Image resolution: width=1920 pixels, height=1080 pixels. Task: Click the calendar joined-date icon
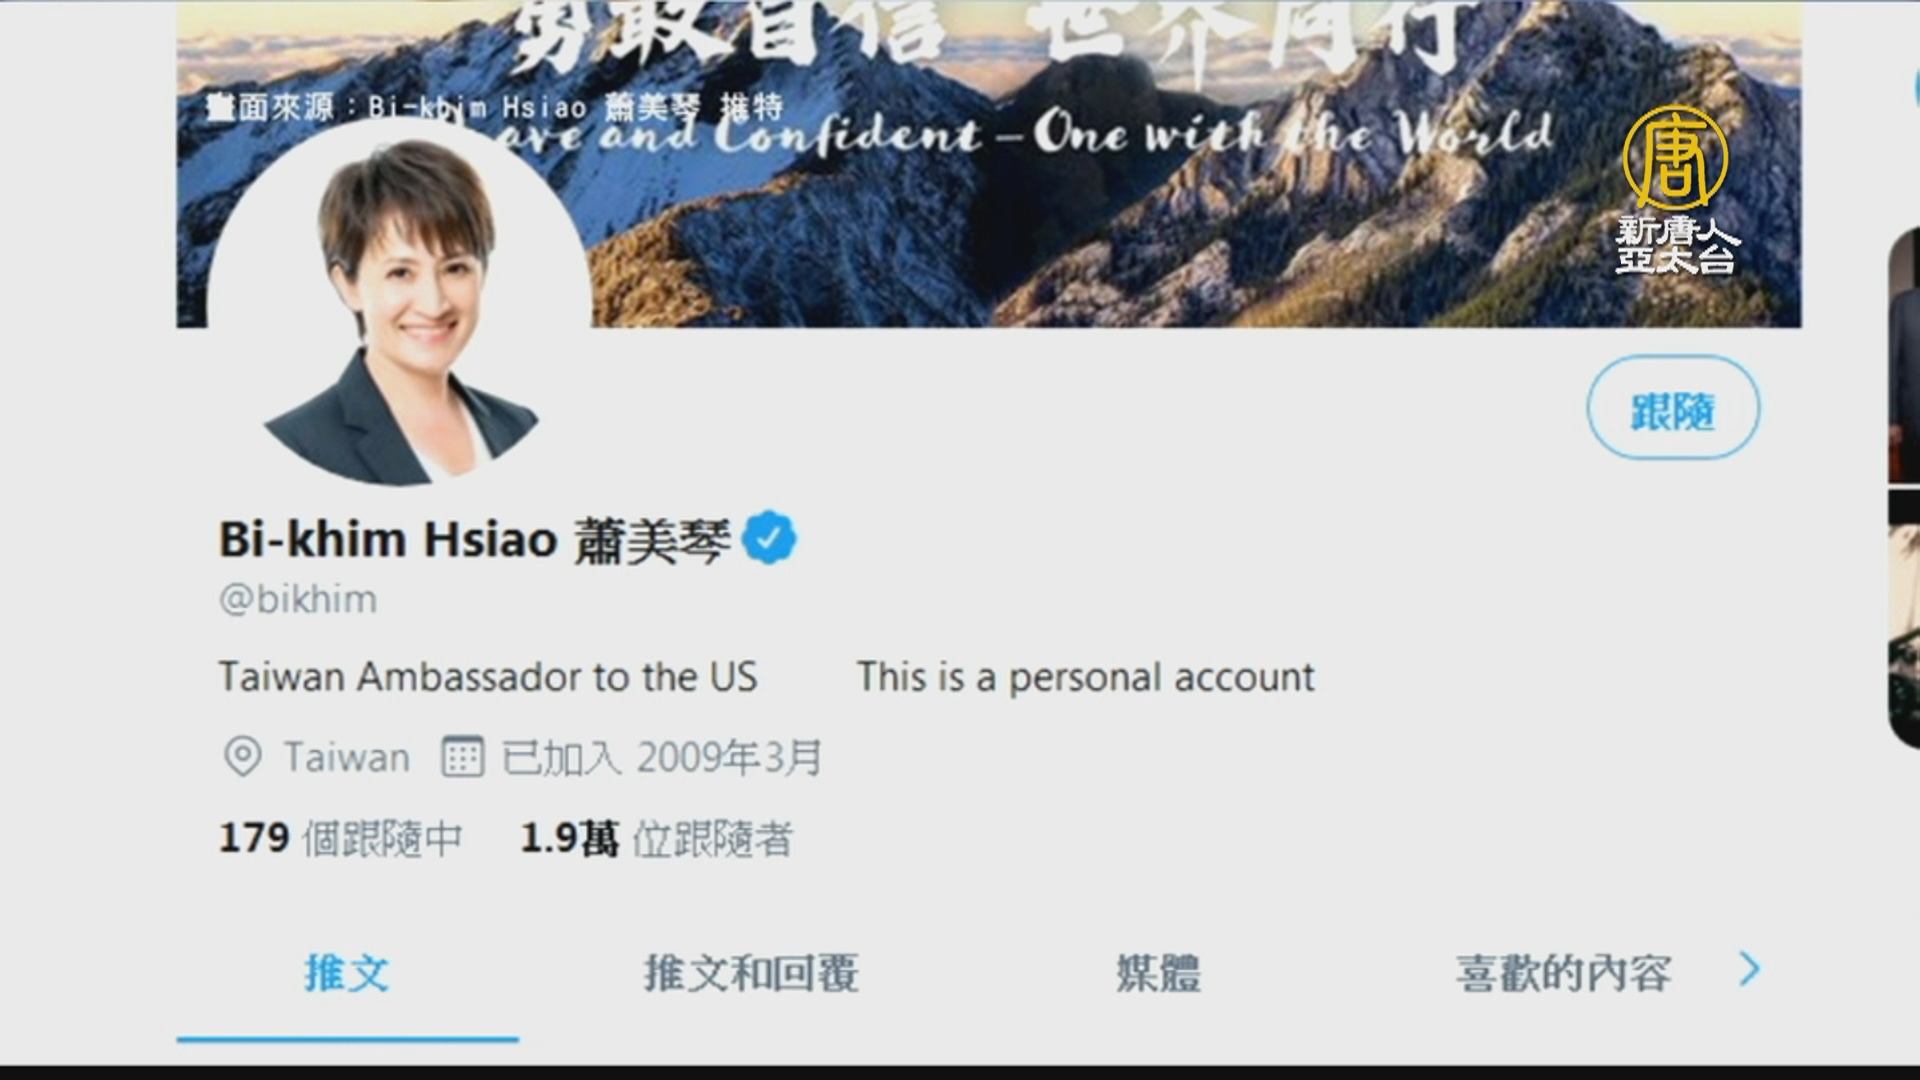click(463, 757)
